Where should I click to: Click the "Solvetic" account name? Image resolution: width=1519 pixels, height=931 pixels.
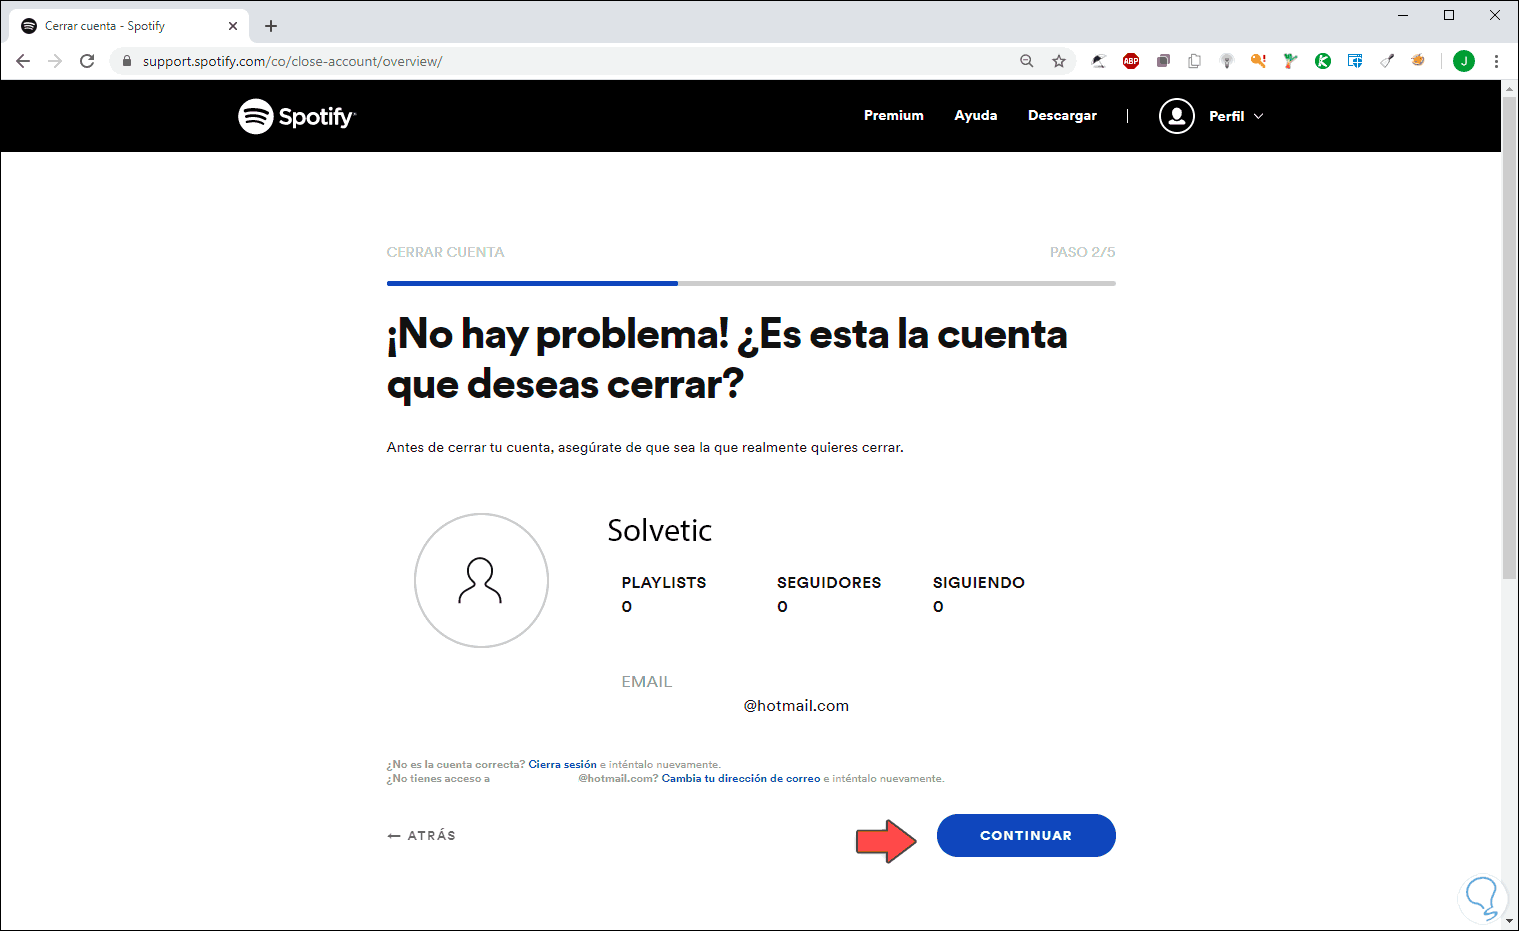click(x=660, y=530)
